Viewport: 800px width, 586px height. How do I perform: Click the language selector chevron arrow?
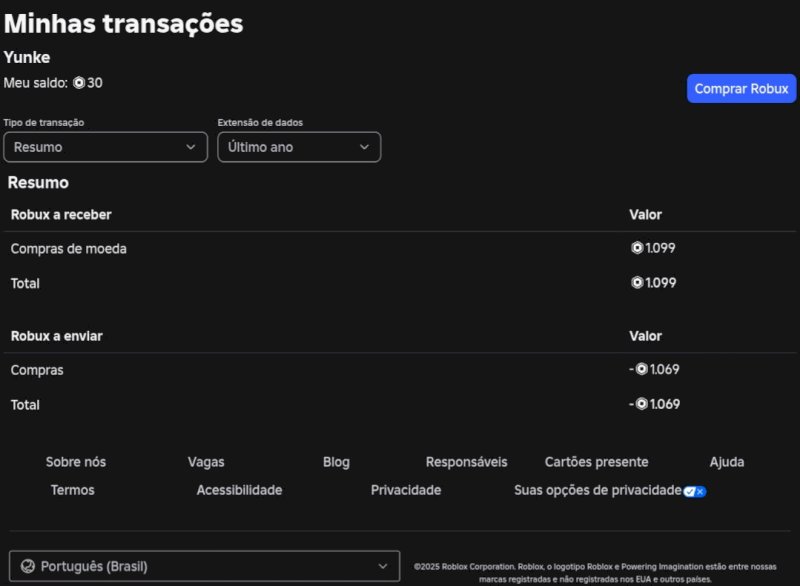click(x=383, y=566)
